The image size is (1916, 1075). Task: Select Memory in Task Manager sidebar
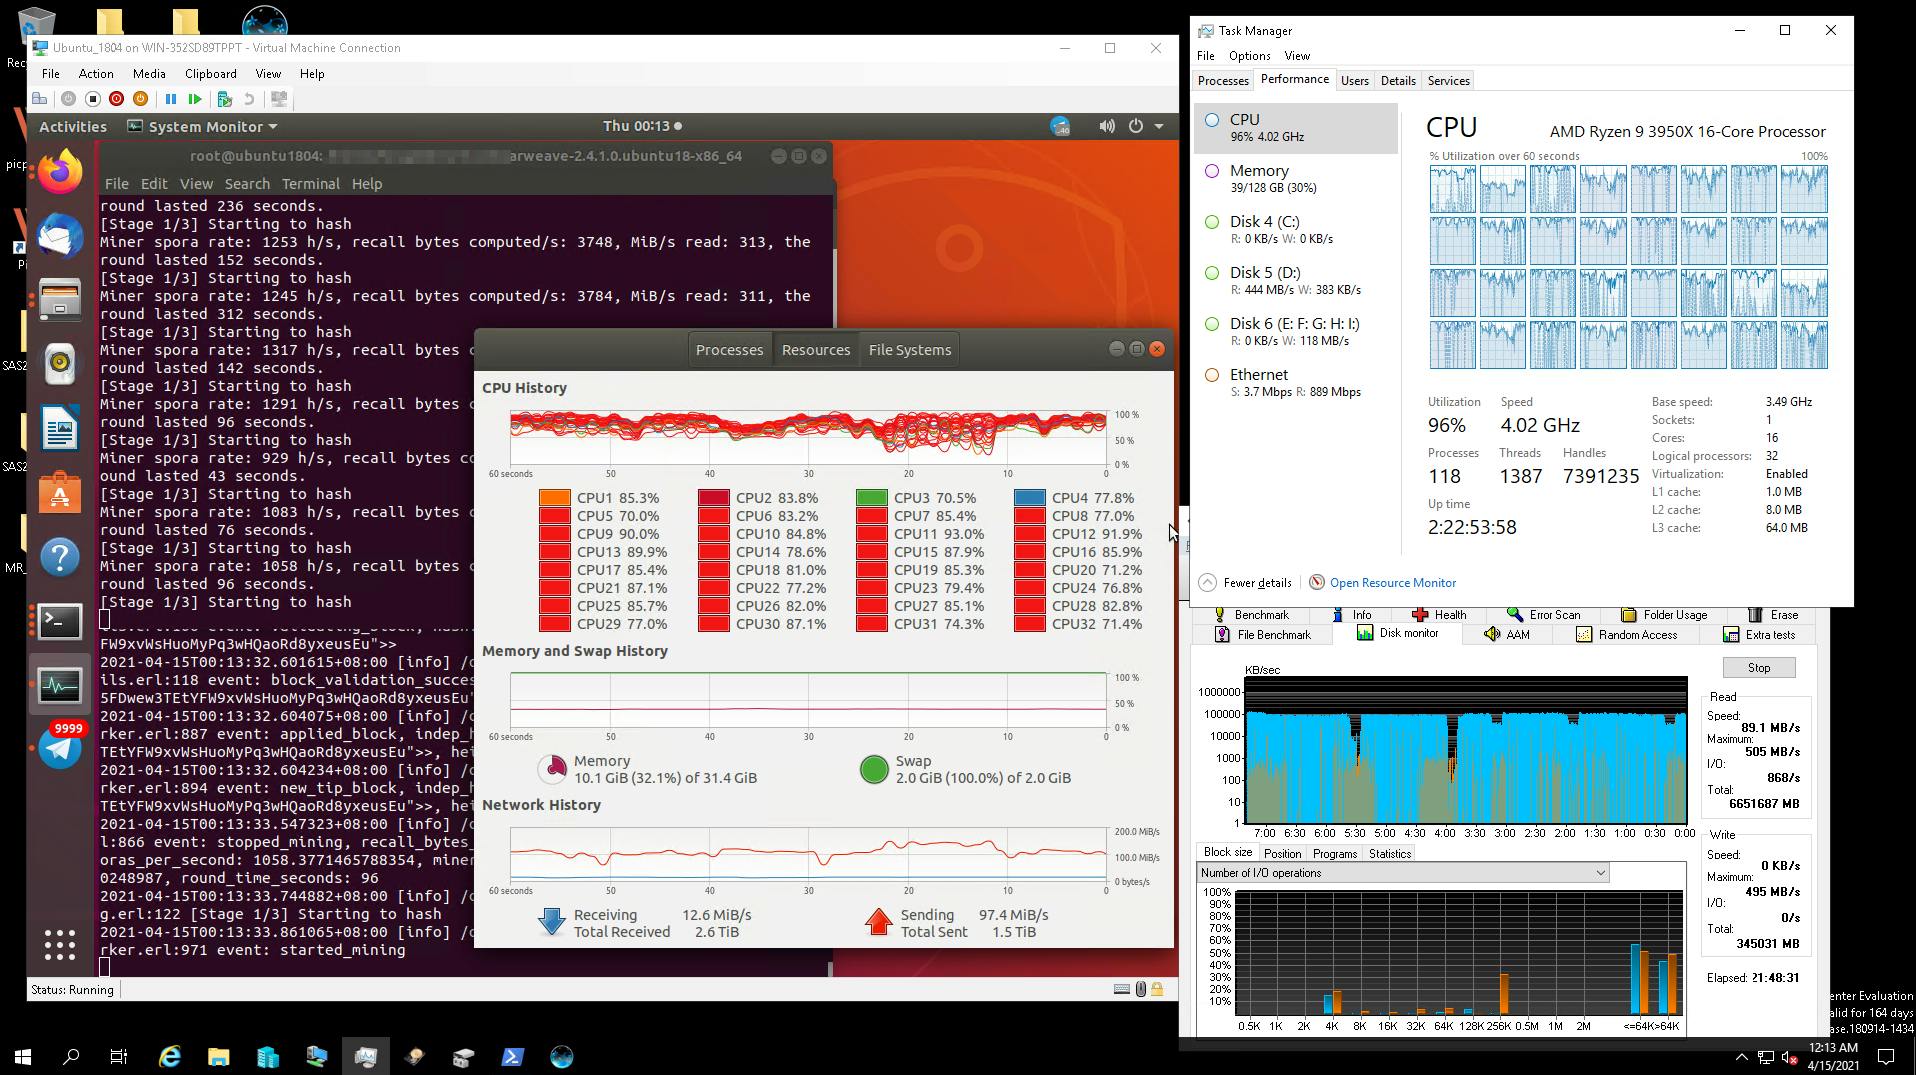[x=1296, y=179]
